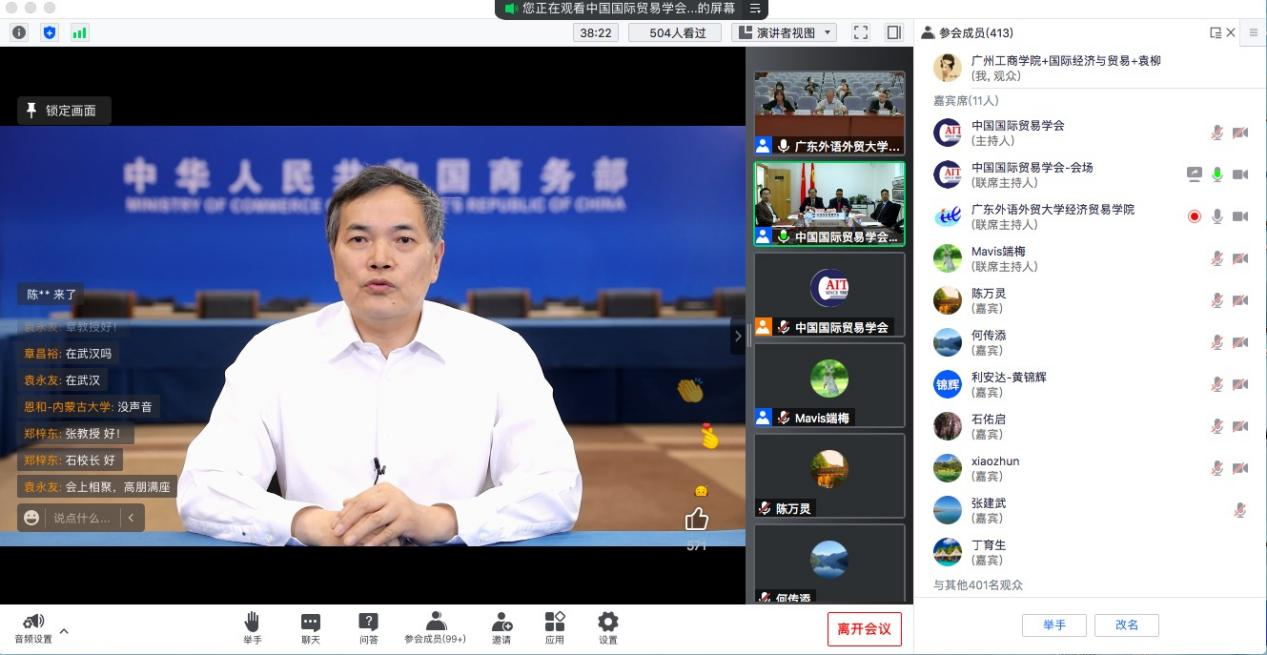
Task: Enter fullscreen mode icon
Action: (x=860, y=32)
